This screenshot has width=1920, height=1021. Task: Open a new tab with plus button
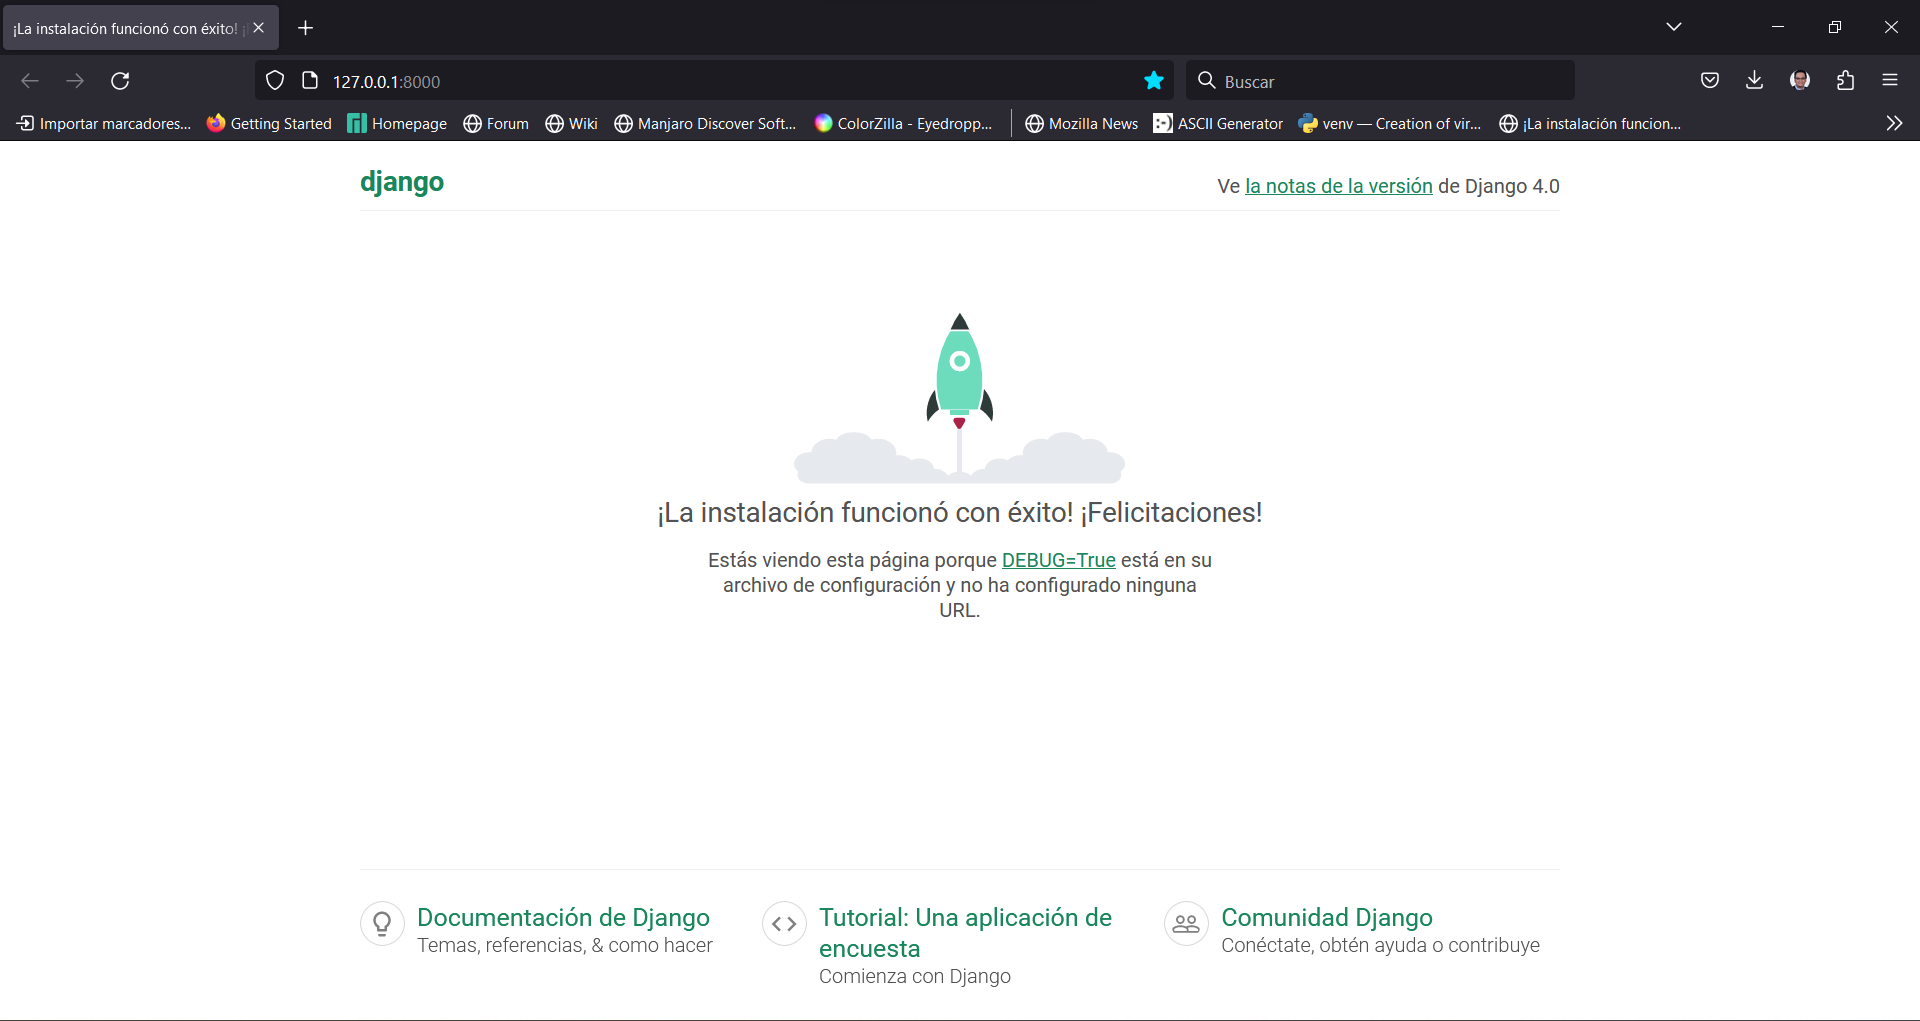point(306,28)
